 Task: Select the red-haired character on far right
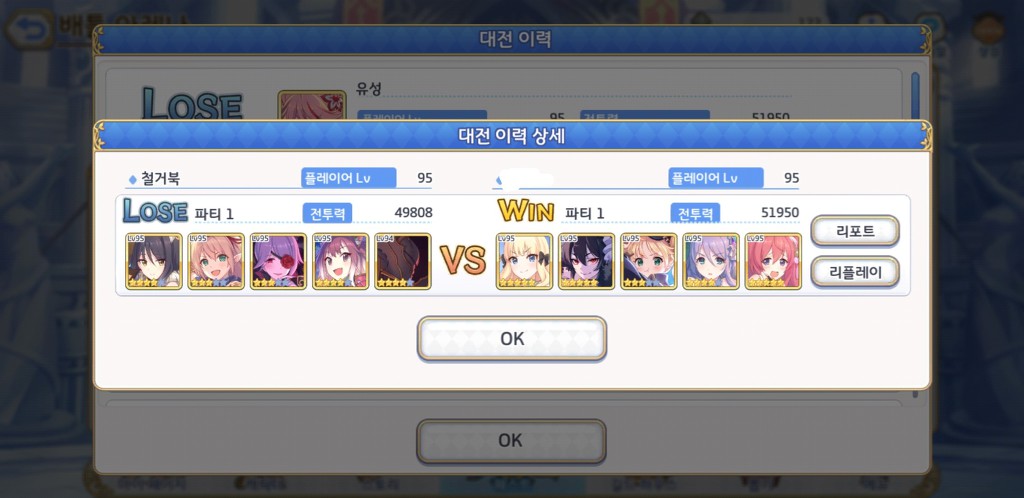773,261
